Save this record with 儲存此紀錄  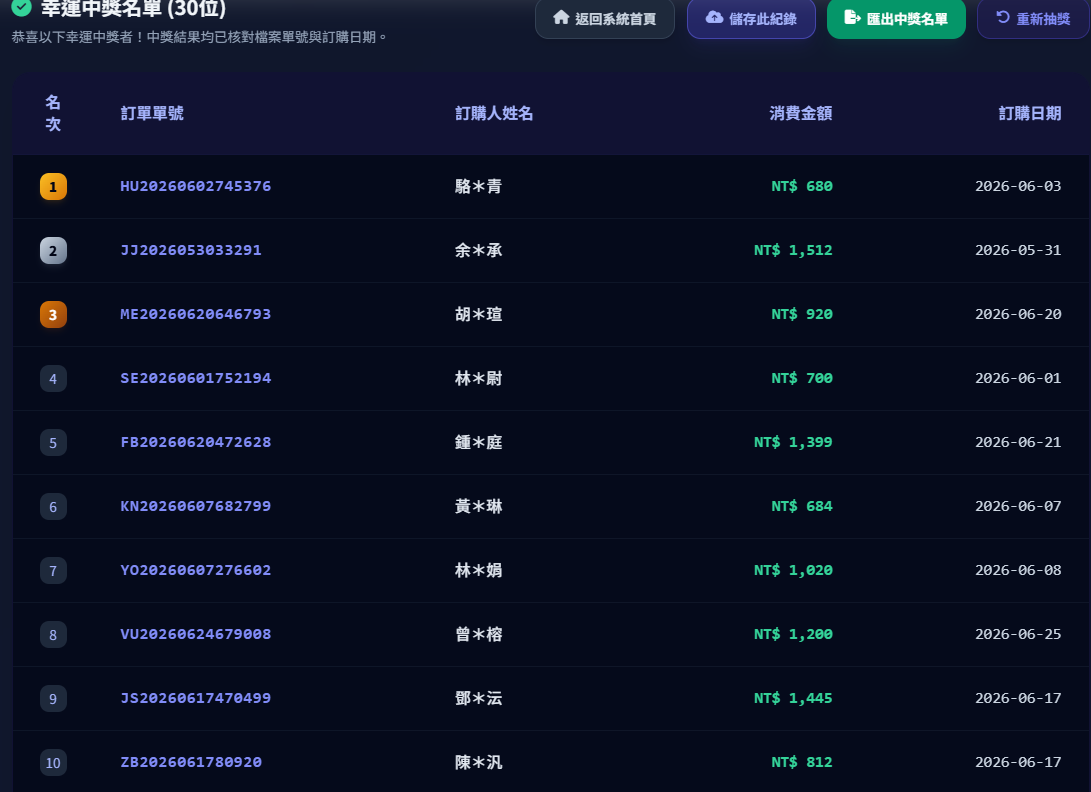click(x=751, y=18)
